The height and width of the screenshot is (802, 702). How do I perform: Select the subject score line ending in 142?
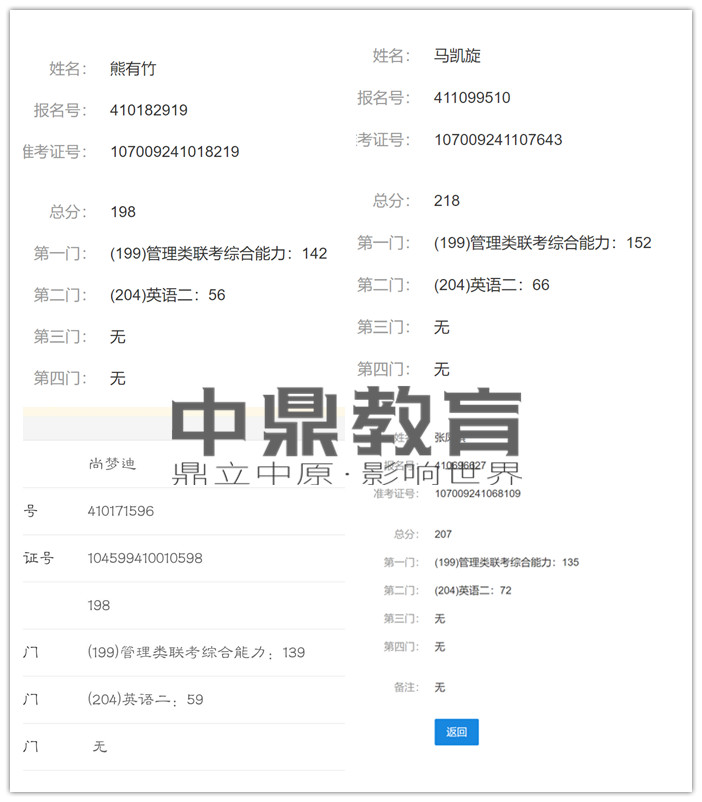click(218, 253)
